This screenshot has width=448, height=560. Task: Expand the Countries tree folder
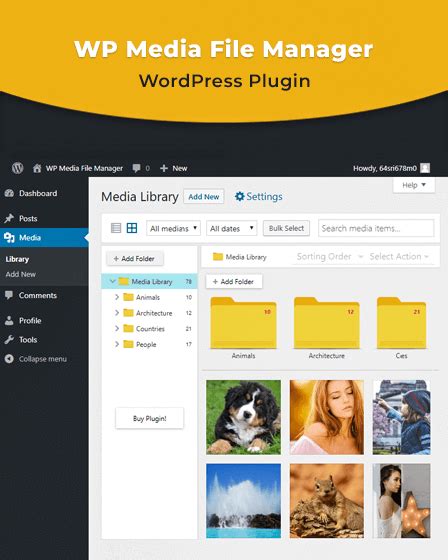click(117, 328)
